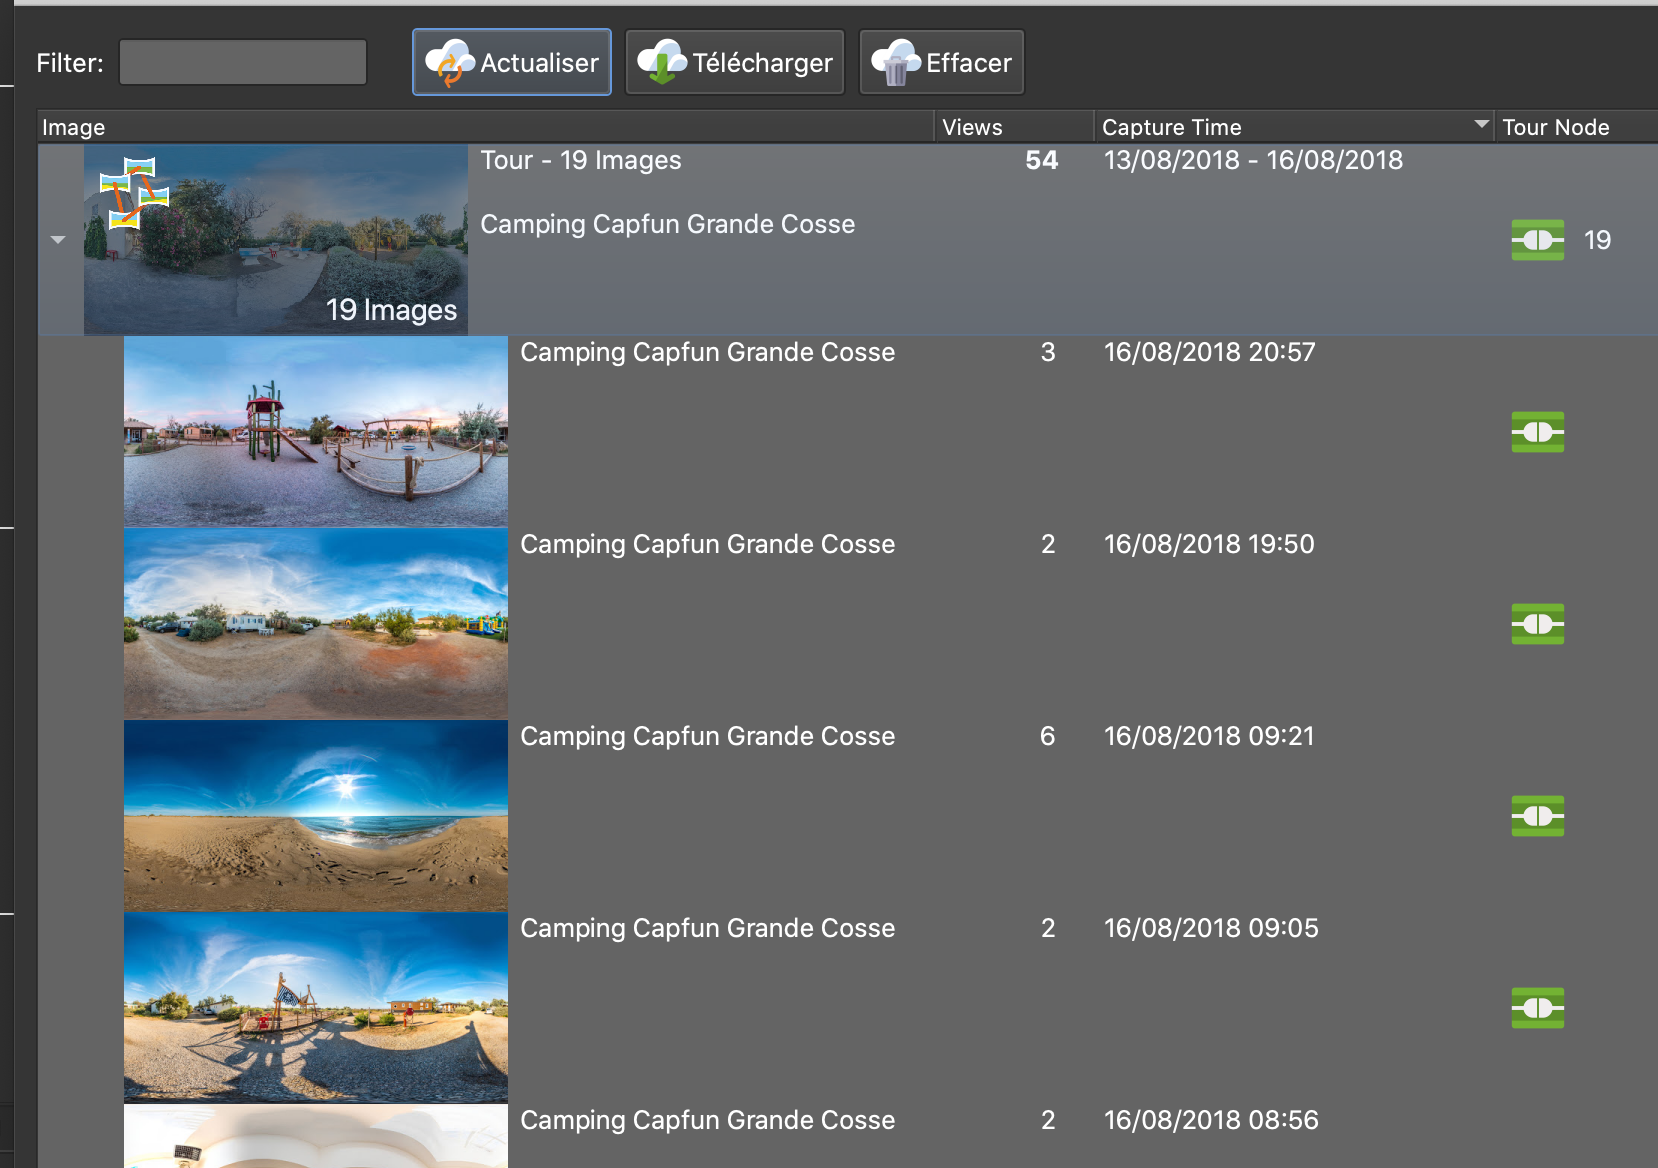Click the title of the 20:57 image row
Image resolution: width=1658 pixels, height=1168 pixels.
tap(708, 352)
